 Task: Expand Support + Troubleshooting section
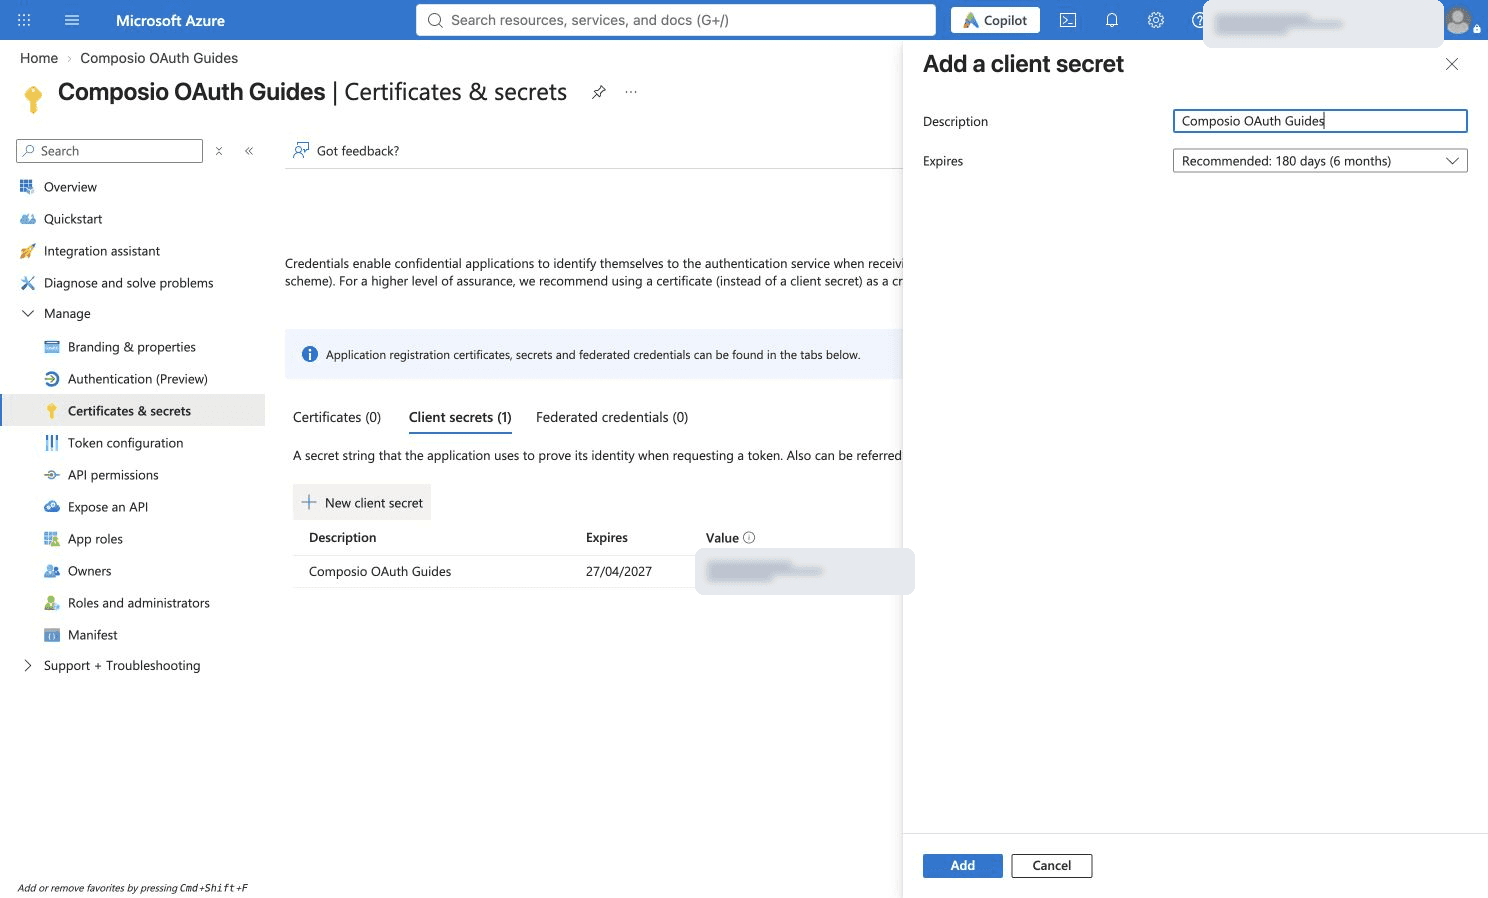click(x=28, y=665)
